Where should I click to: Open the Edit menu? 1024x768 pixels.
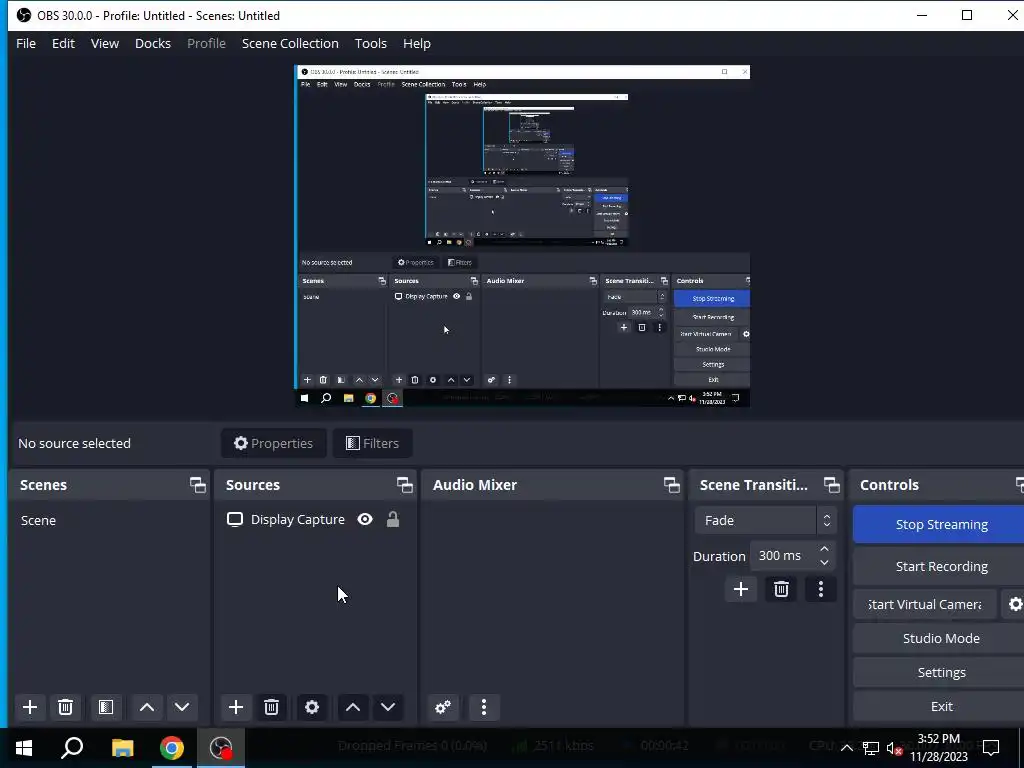click(x=63, y=44)
